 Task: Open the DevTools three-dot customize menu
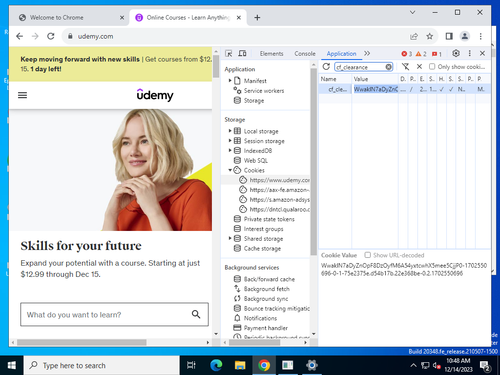pos(469,53)
